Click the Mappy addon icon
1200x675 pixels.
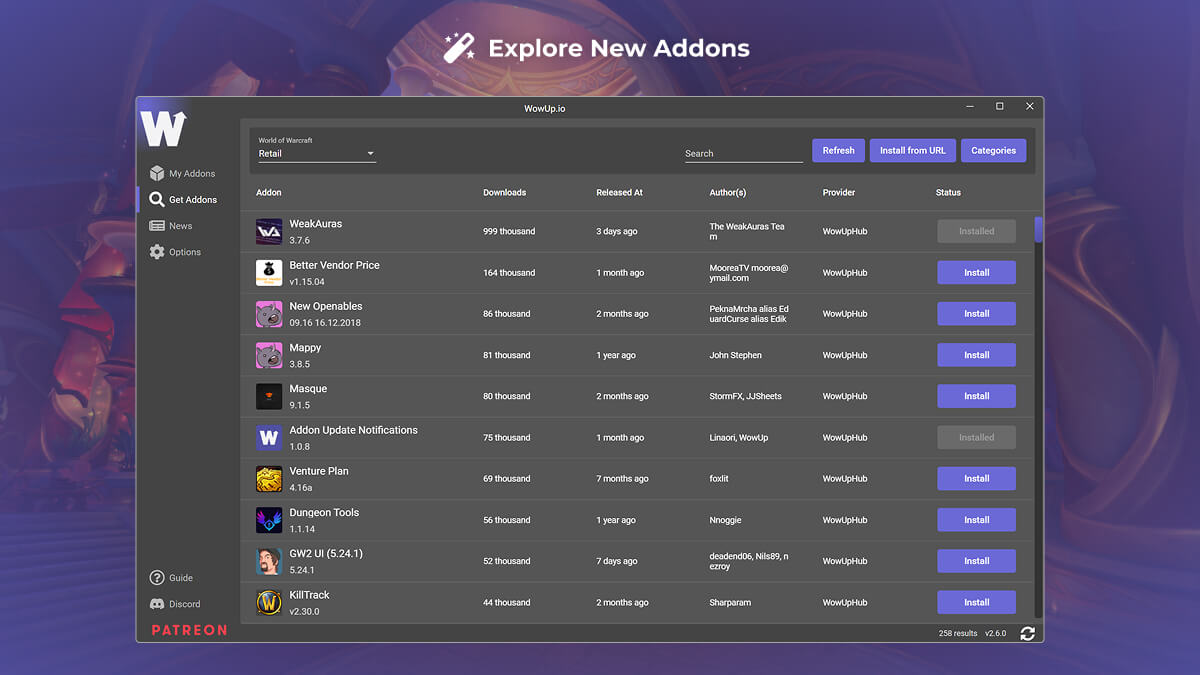269,355
